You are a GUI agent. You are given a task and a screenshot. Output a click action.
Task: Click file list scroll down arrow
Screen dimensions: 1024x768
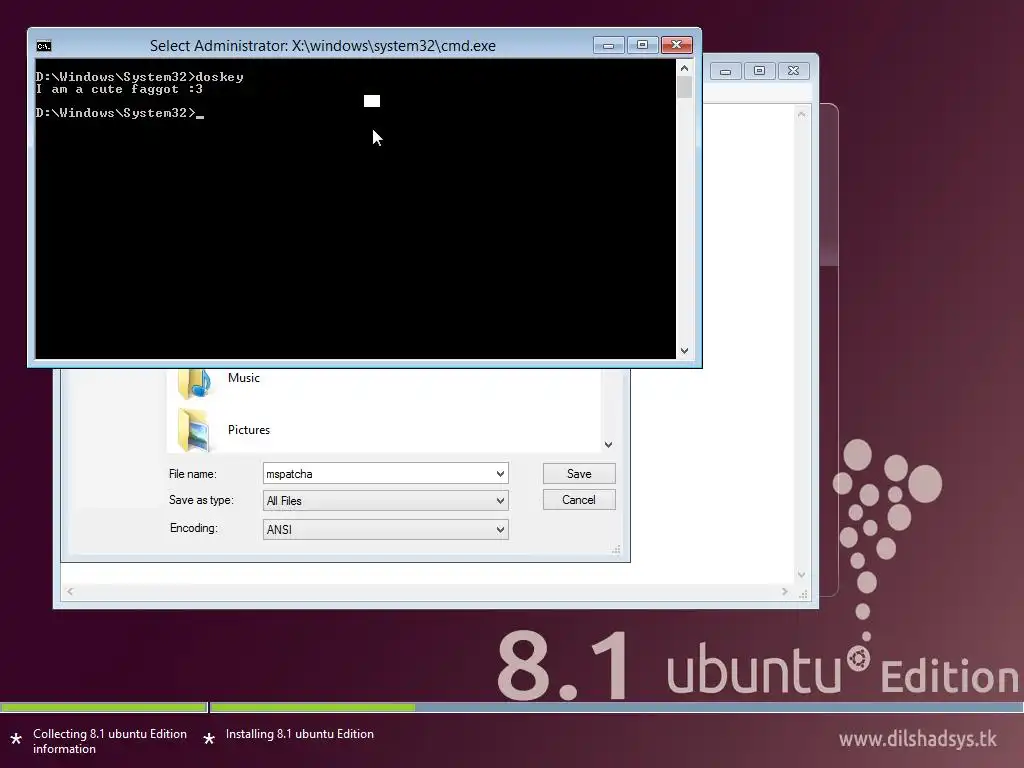tap(608, 445)
